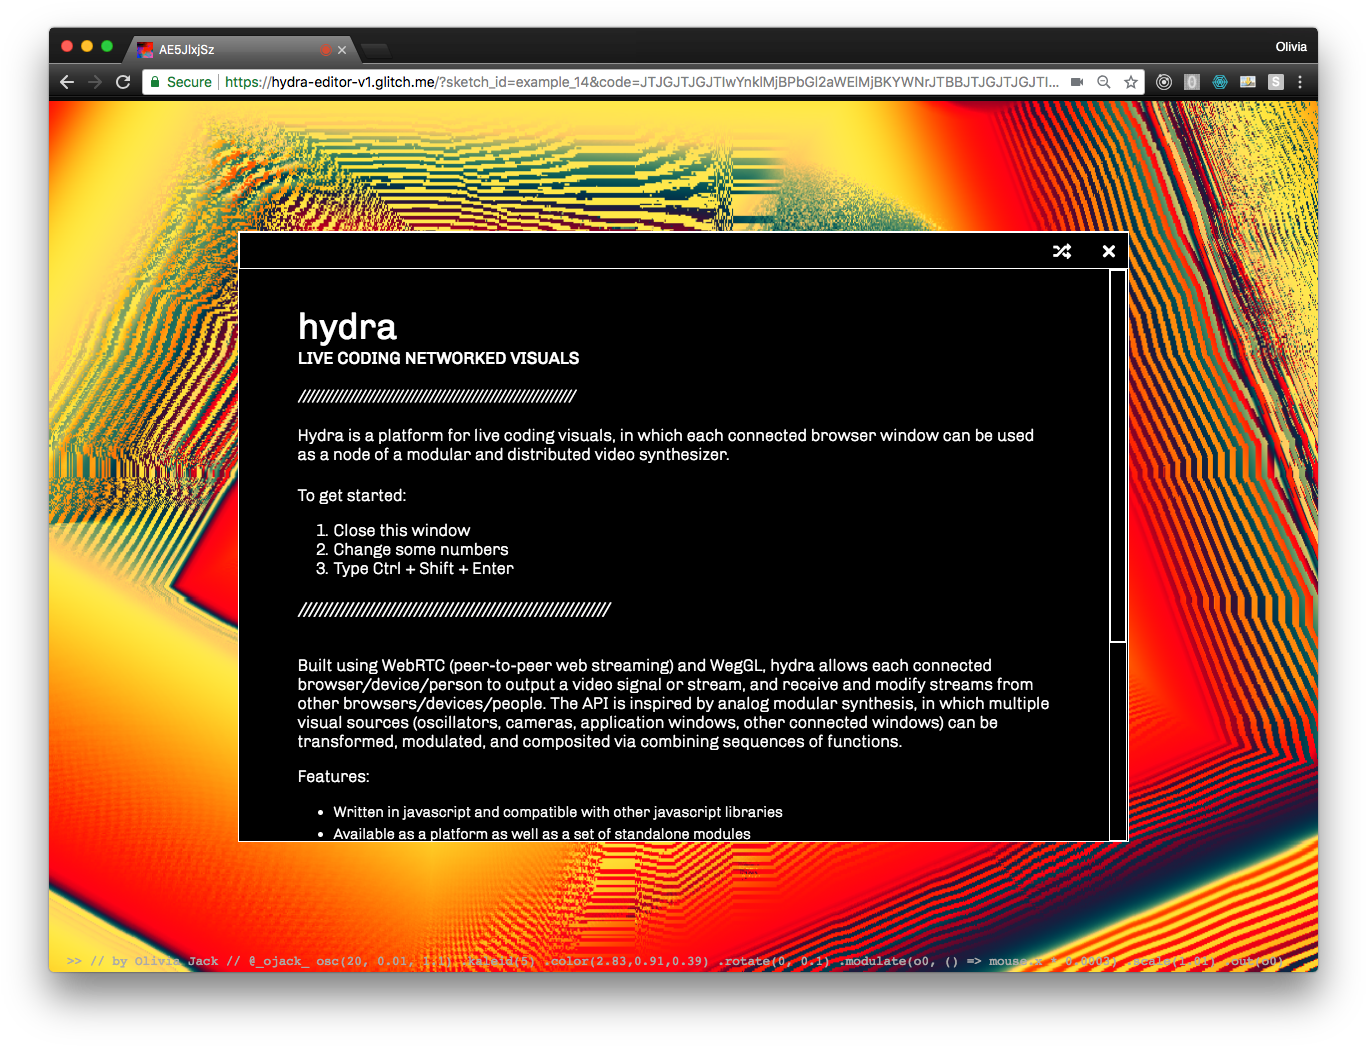Screen dimensions: 1366x1046
Task: Open the circular target extension icon
Action: tap(1164, 82)
